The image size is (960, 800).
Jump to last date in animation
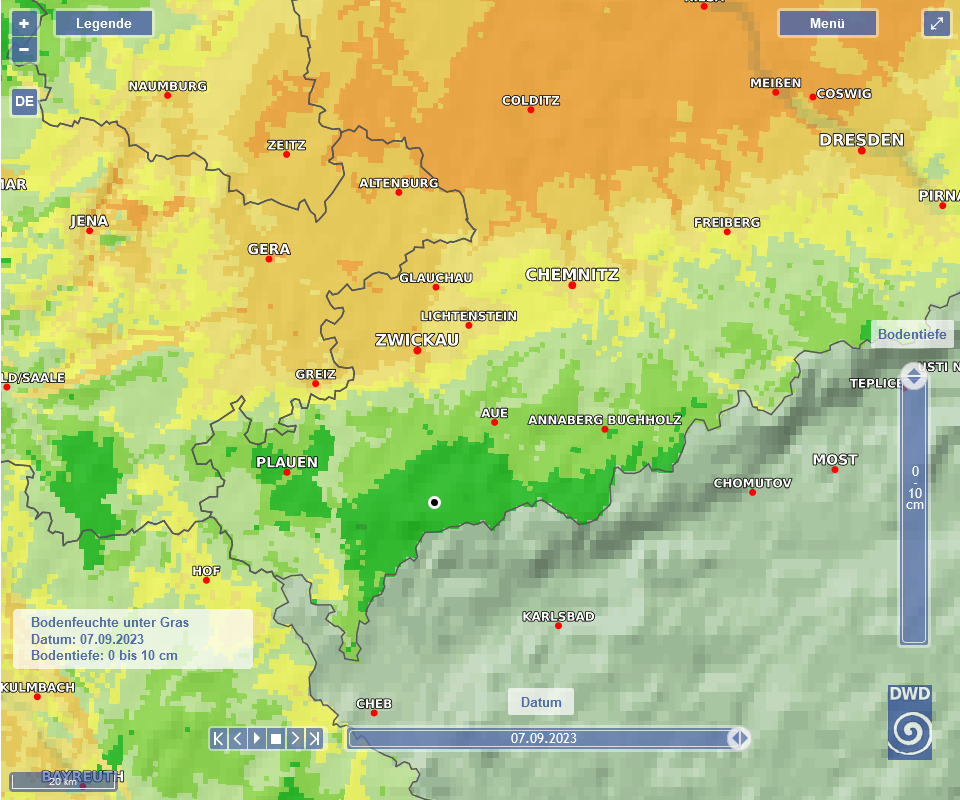point(314,739)
